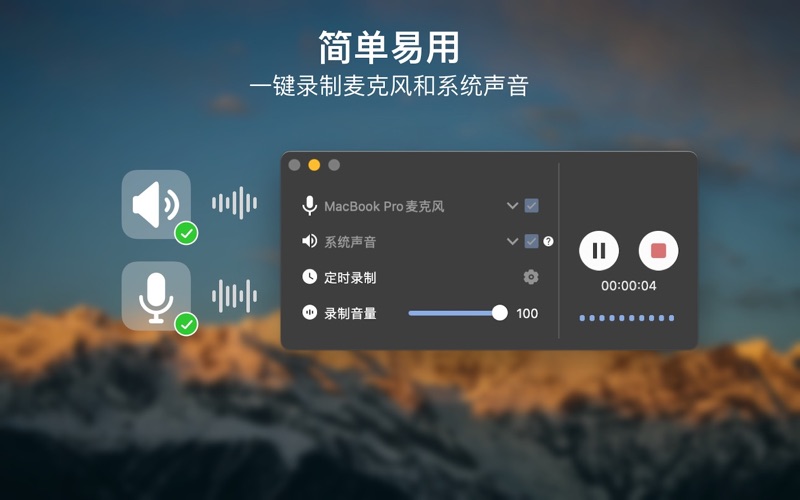Click the speaker icon beside 系统声音
Viewport: 800px width, 500px height.
tap(309, 241)
